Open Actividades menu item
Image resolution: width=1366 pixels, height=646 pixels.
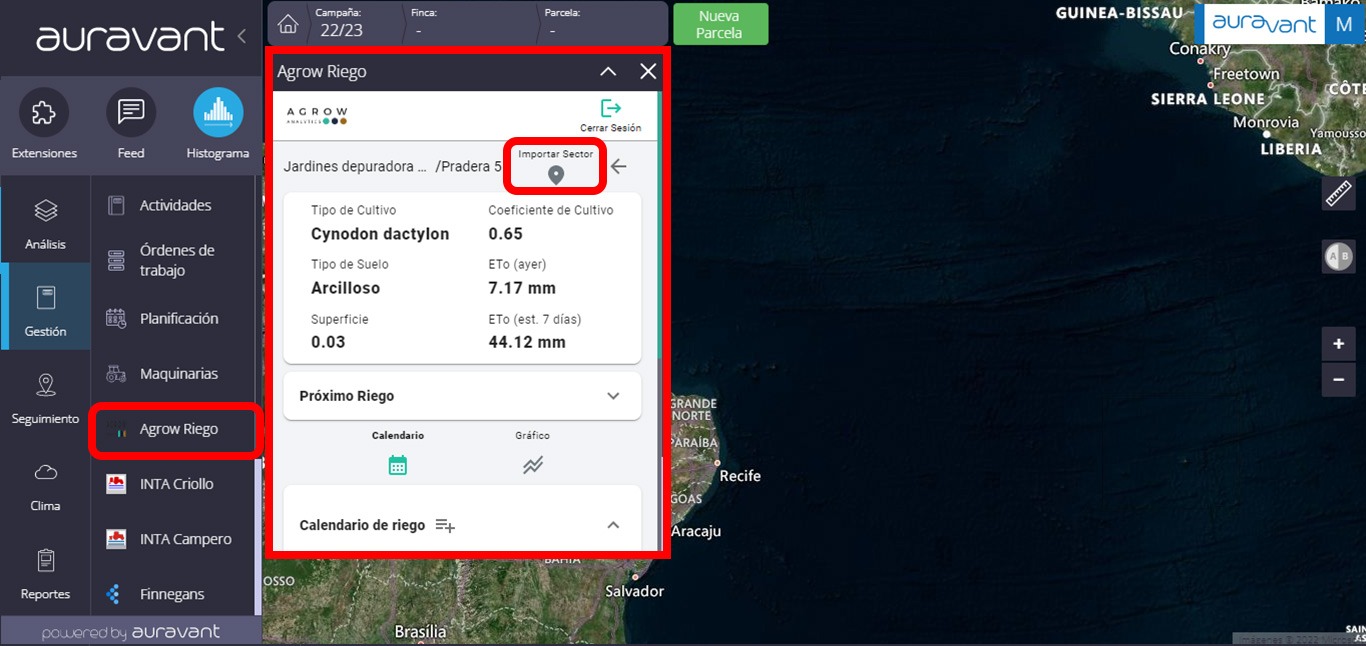(x=175, y=205)
